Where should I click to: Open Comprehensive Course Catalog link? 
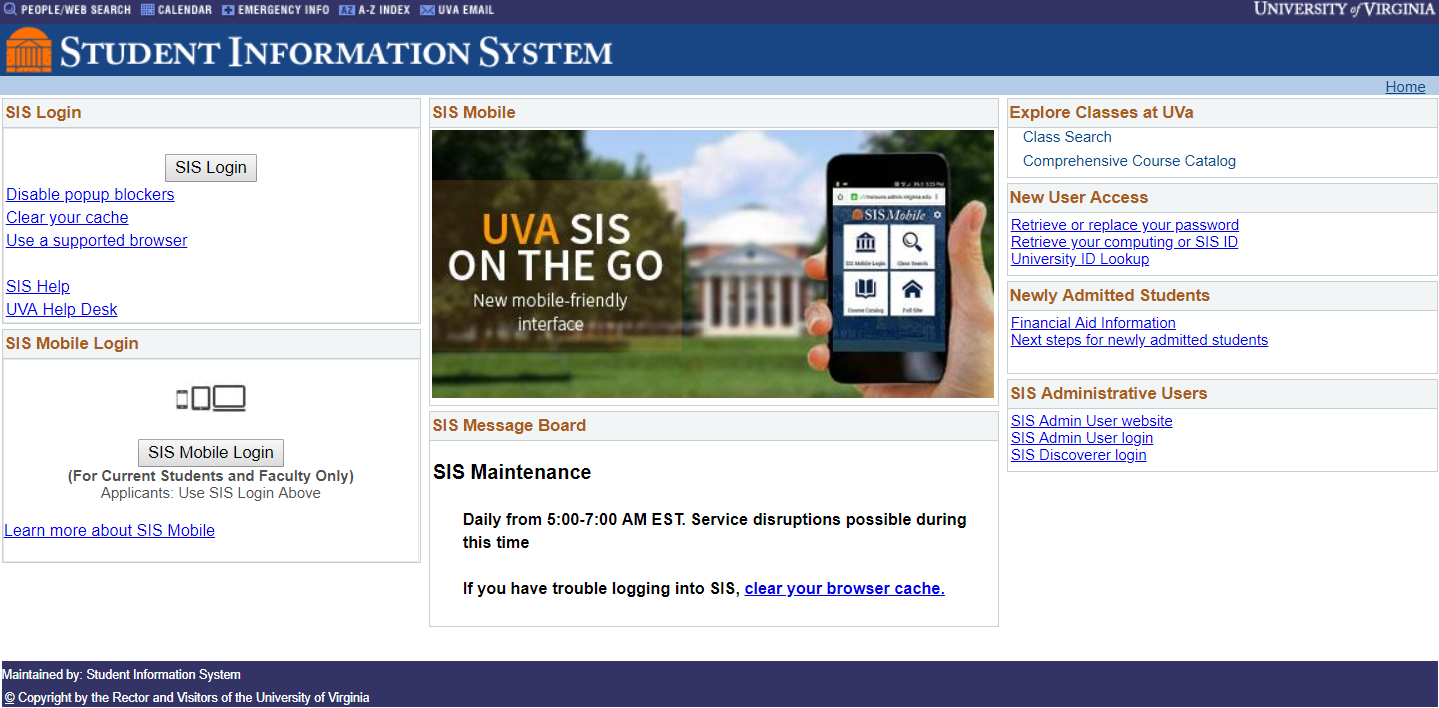click(x=1129, y=161)
